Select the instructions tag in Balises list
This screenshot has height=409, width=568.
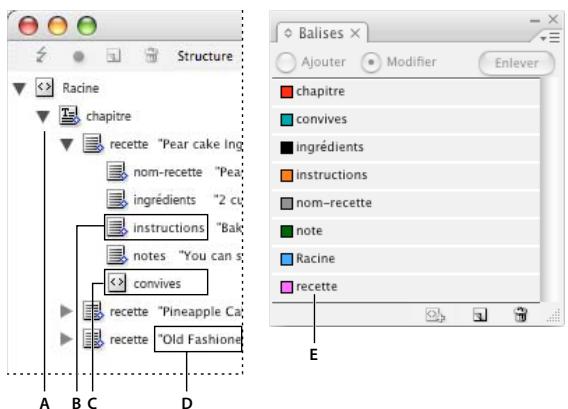click(x=406, y=175)
